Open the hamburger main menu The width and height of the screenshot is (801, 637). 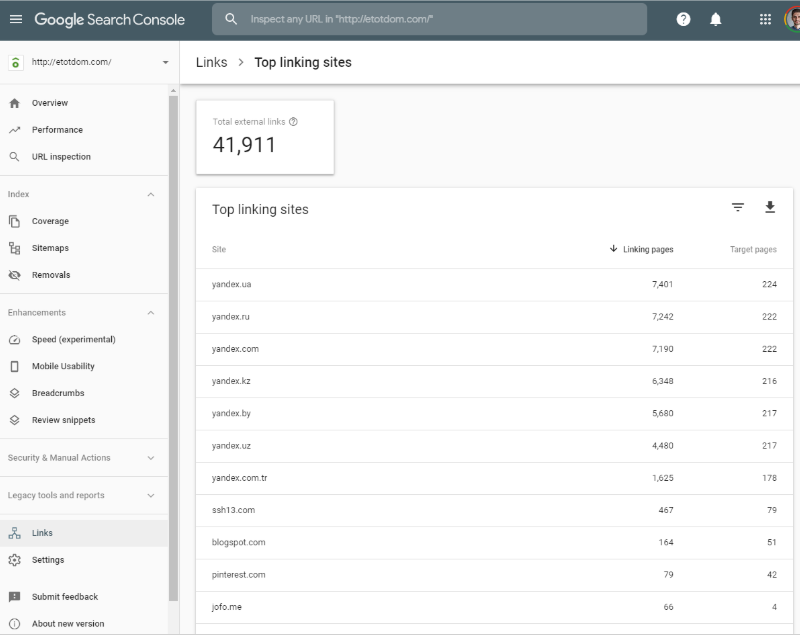16,19
